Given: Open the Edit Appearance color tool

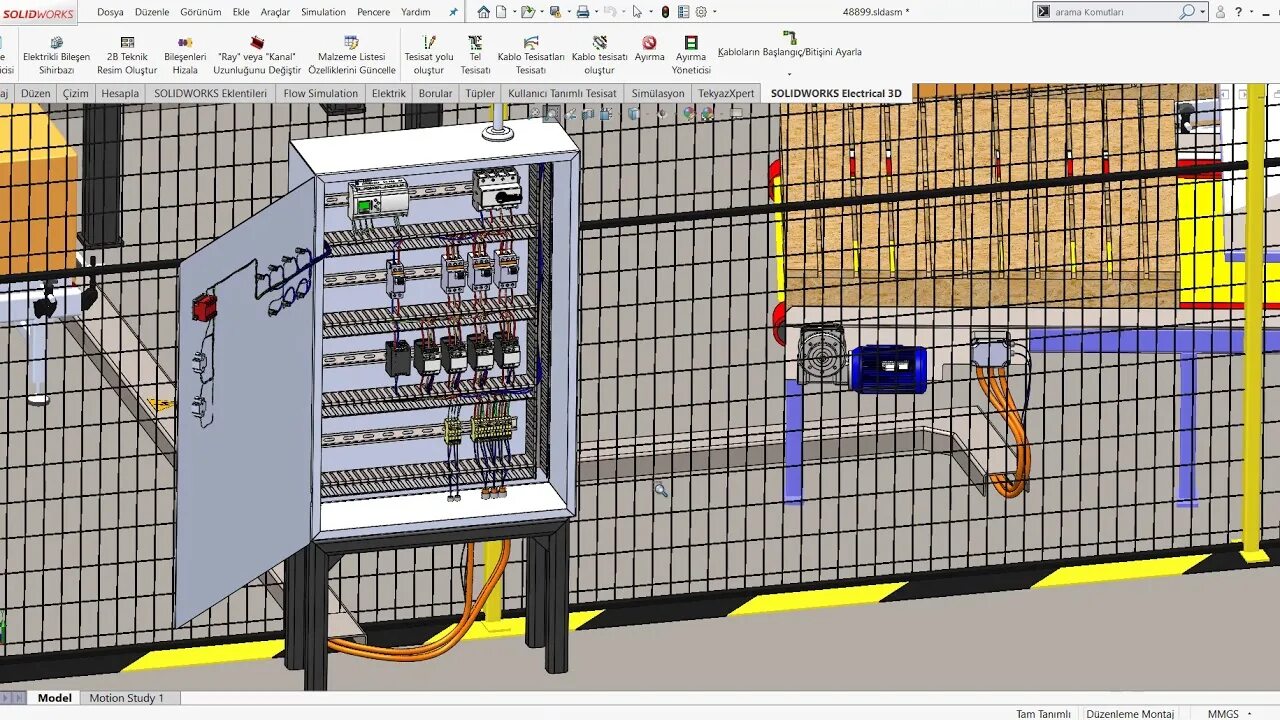Looking at the screenshot, I should (687, 115).
